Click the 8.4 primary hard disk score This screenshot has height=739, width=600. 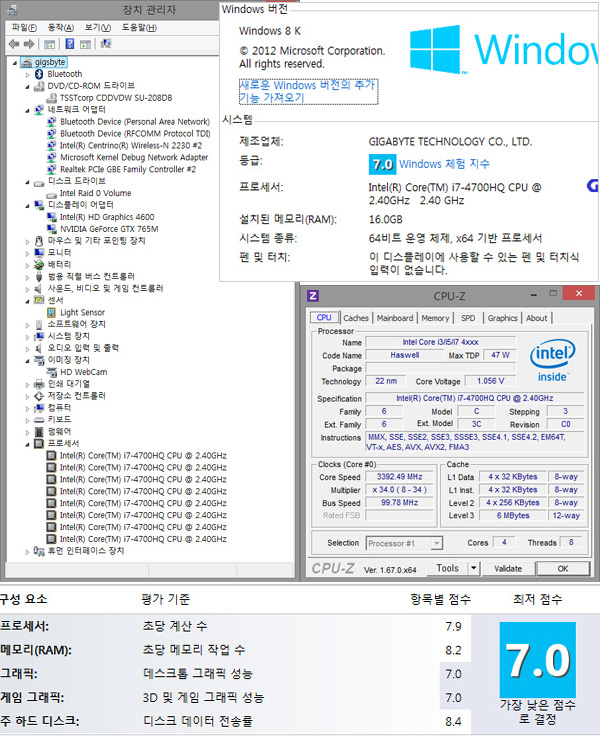[453, 722]
